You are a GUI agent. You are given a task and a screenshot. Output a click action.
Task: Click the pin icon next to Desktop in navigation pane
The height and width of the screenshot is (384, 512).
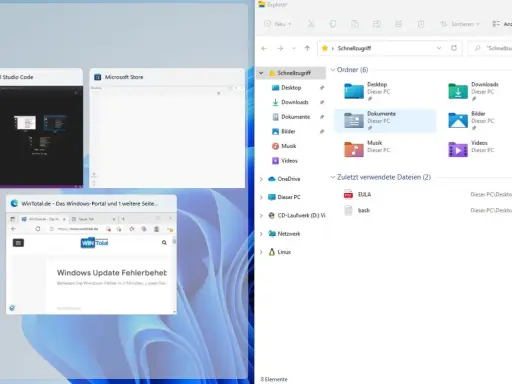pos(322,88)
